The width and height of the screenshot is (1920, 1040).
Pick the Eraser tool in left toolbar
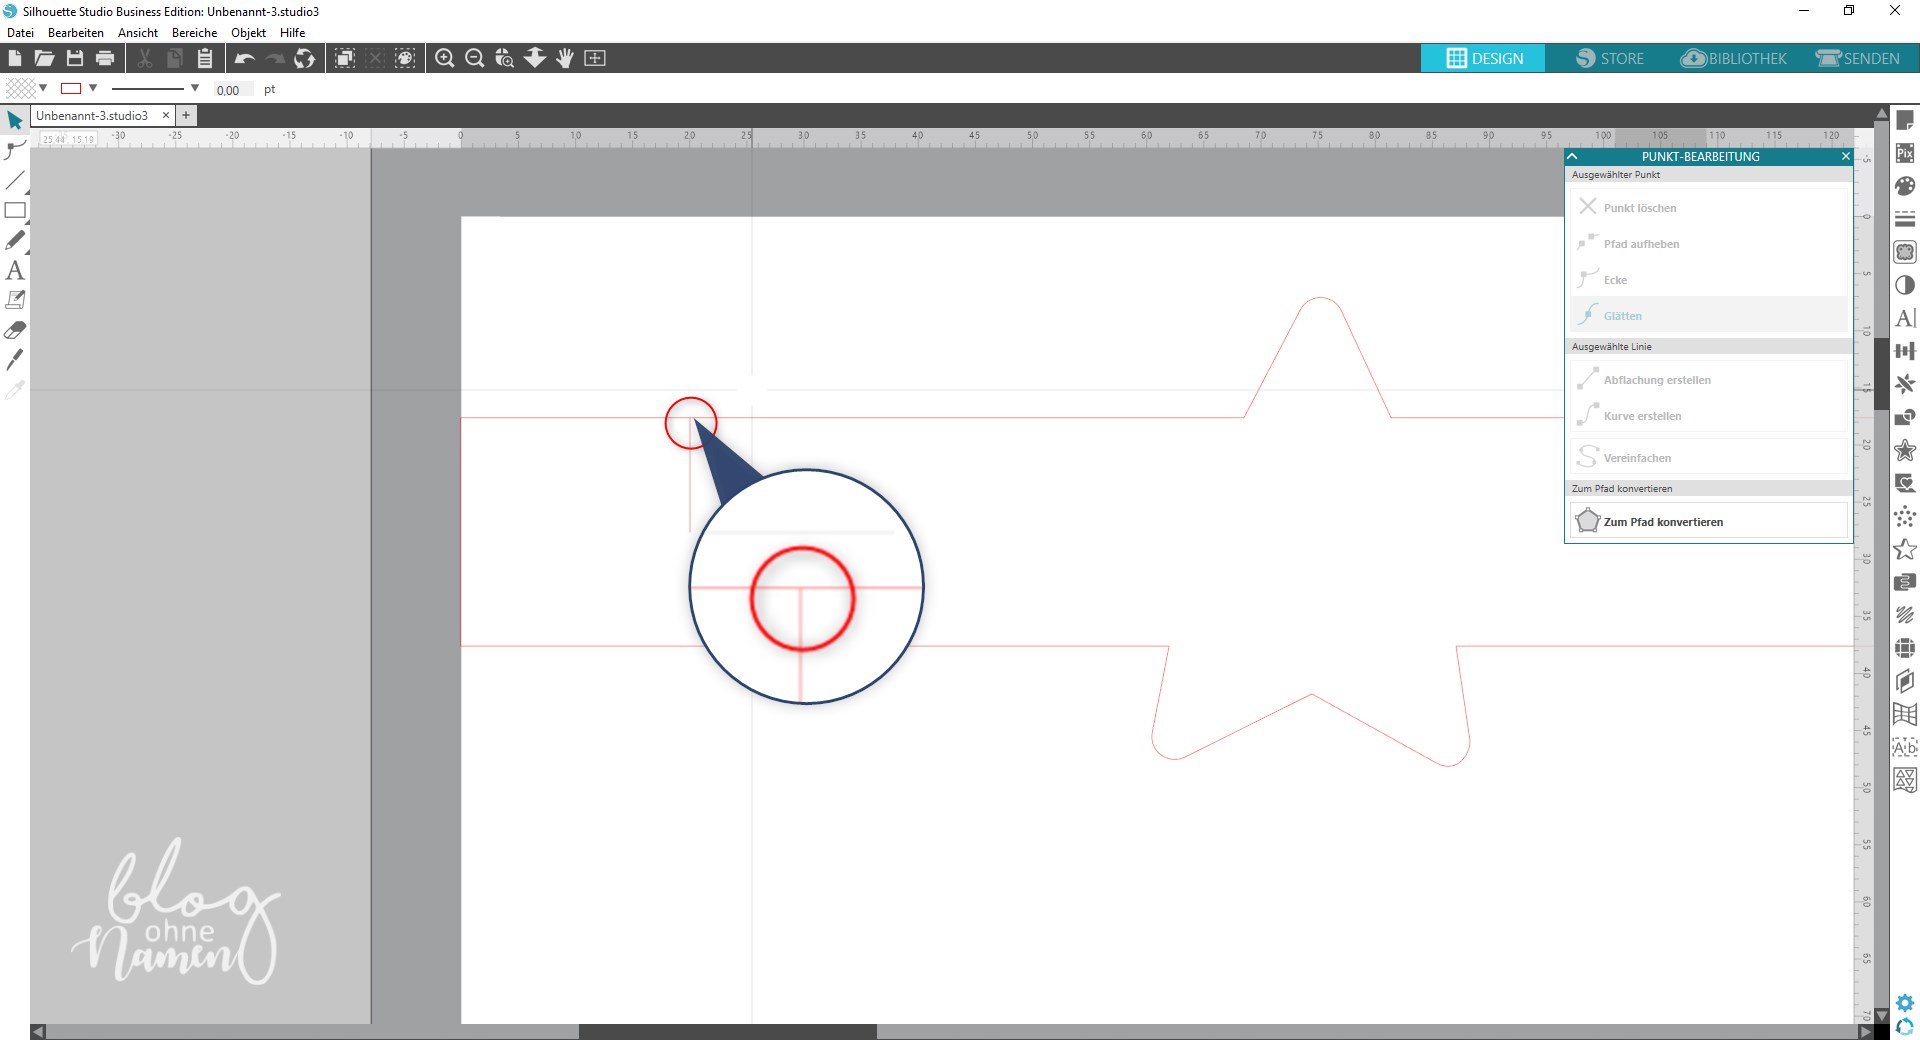tap(15, 330)
